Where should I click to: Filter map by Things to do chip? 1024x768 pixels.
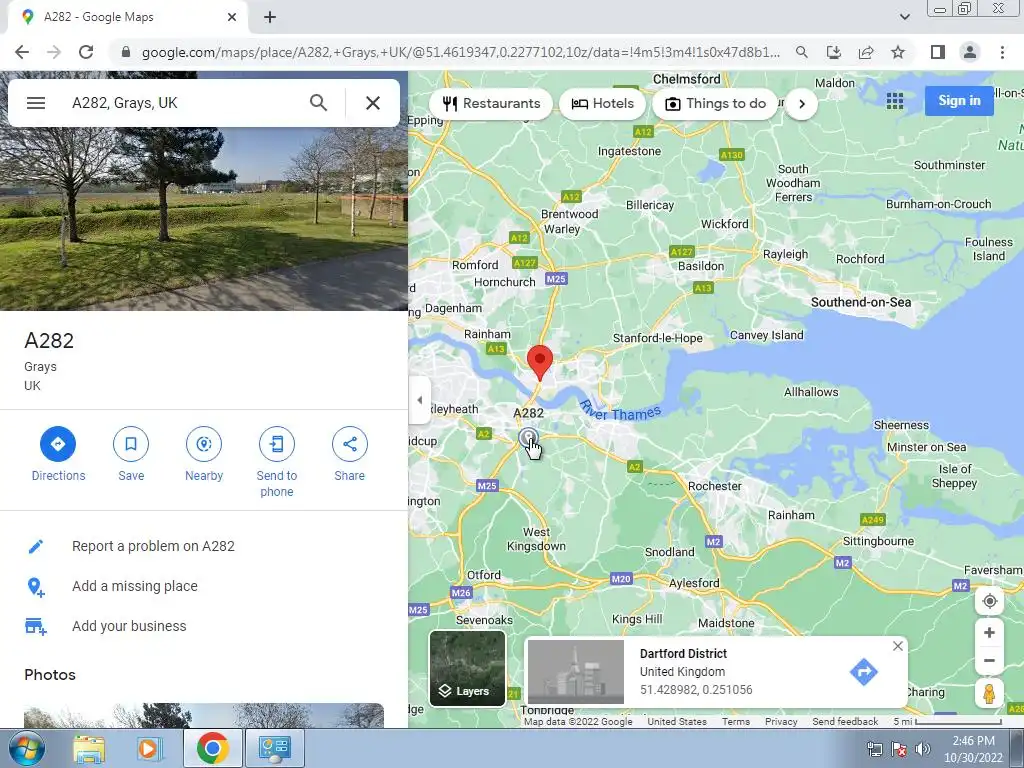[715, 103]
